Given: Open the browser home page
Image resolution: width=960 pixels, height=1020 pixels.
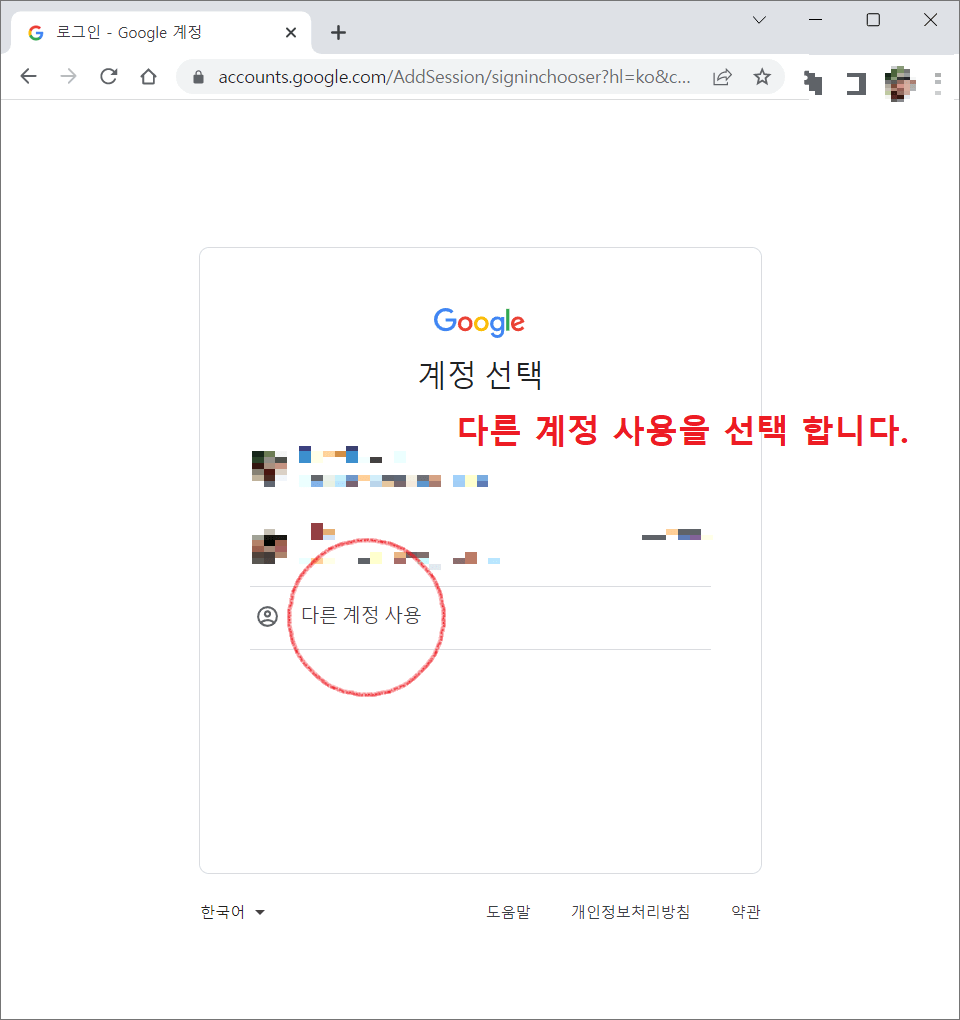Looking at the screenshot, I should pos(148,77).
